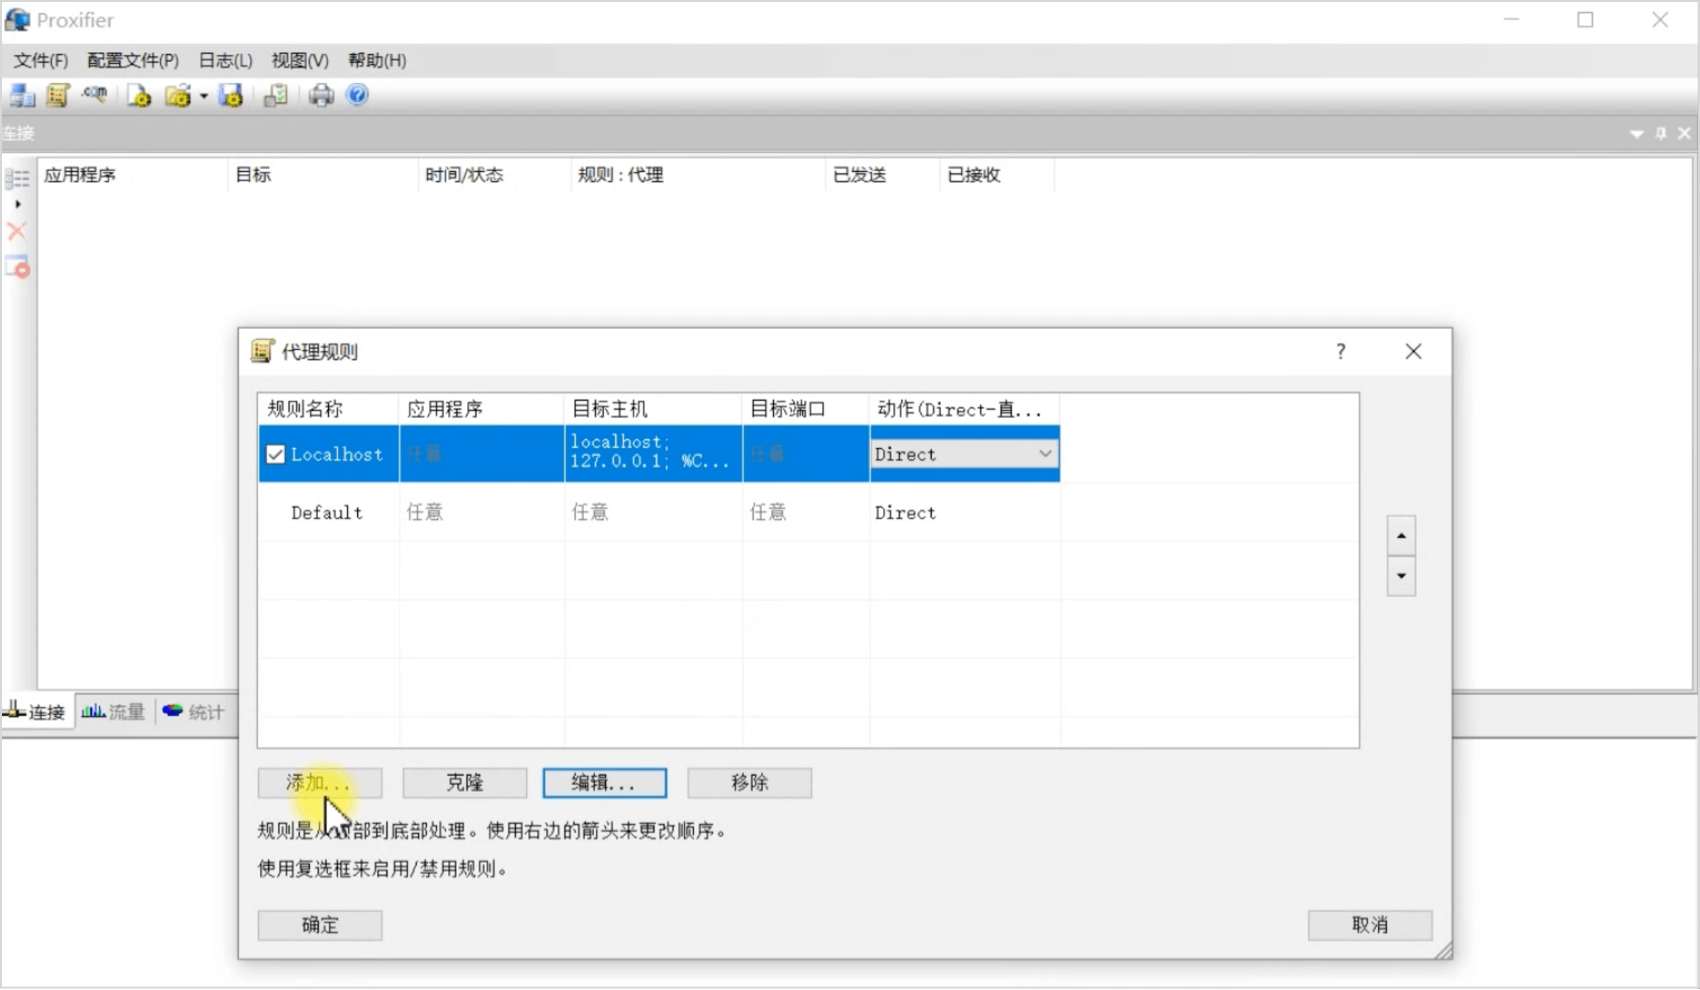The height and width of the screenshot is (990, 1700).
Task: Click the Proxifier title bar app icon
Action: click(x=18, y=20)
